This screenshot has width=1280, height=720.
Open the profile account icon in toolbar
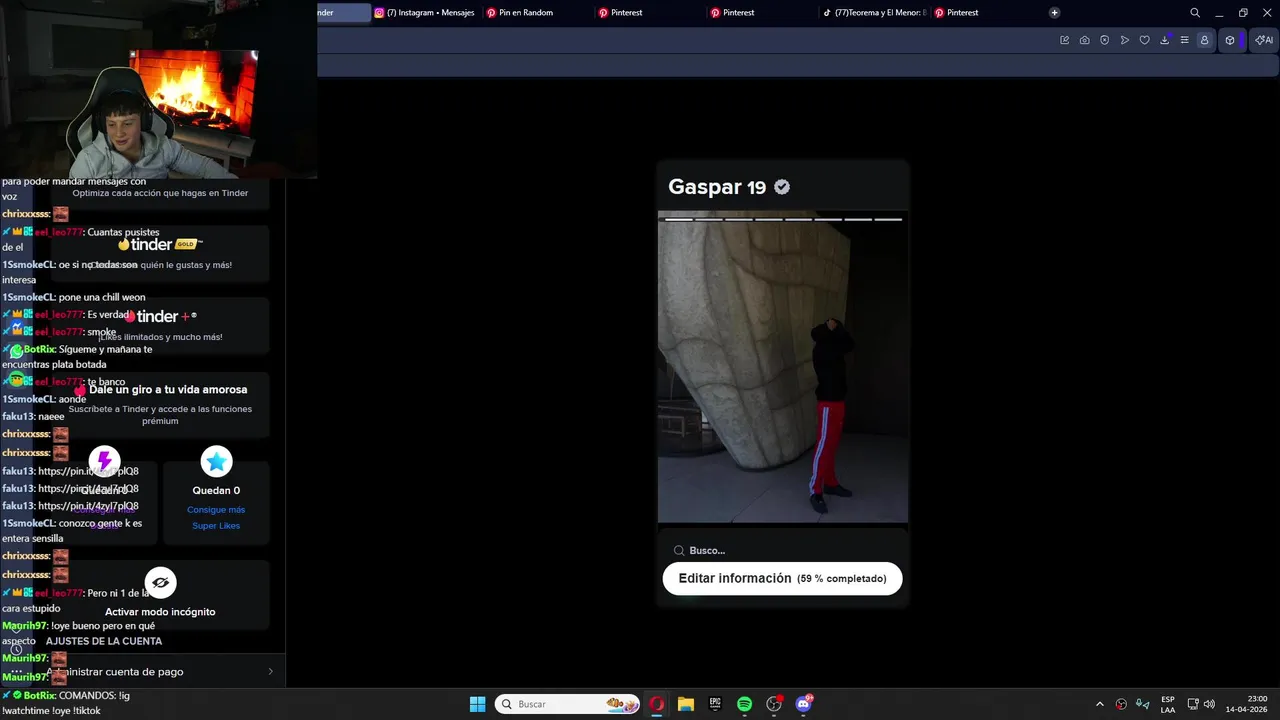click(1204, 40)
